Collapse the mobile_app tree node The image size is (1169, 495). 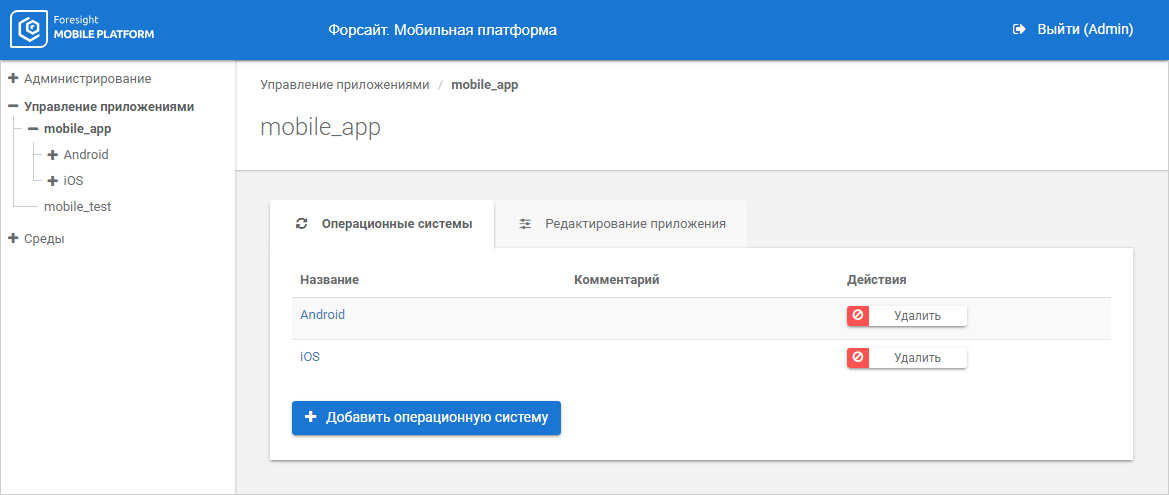pos(33,129)
